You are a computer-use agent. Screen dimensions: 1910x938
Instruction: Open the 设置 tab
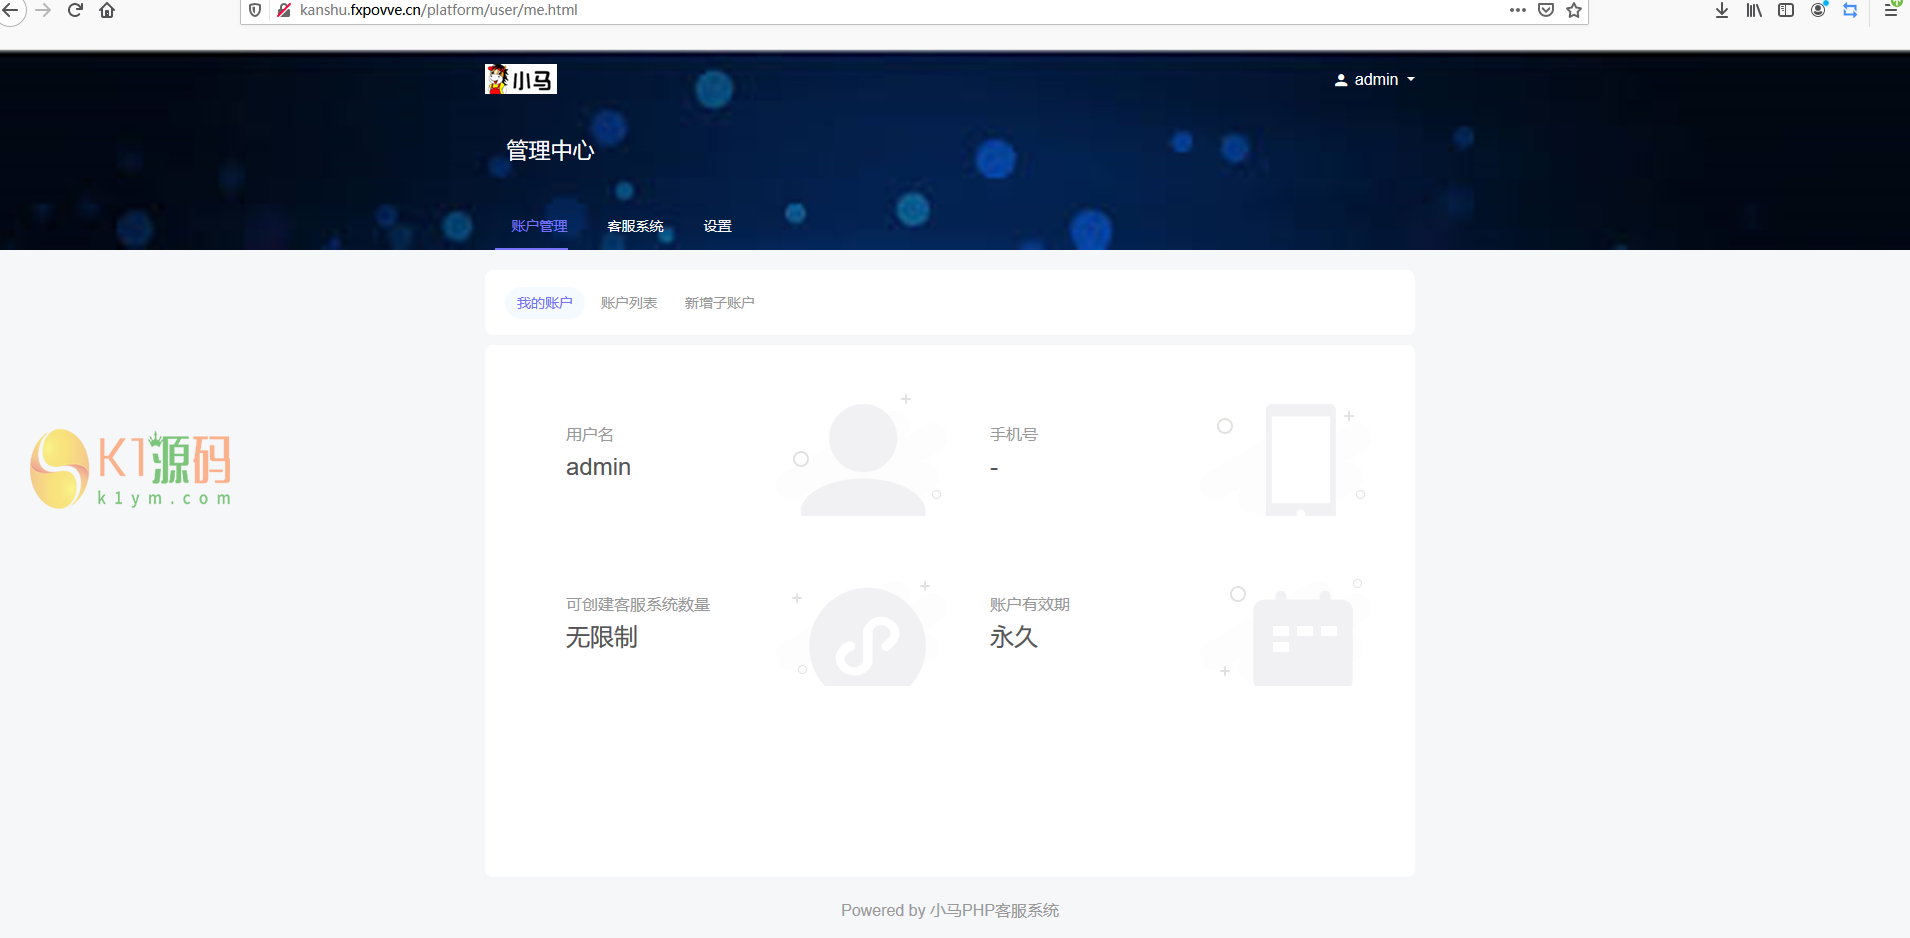tap(717, 226)
